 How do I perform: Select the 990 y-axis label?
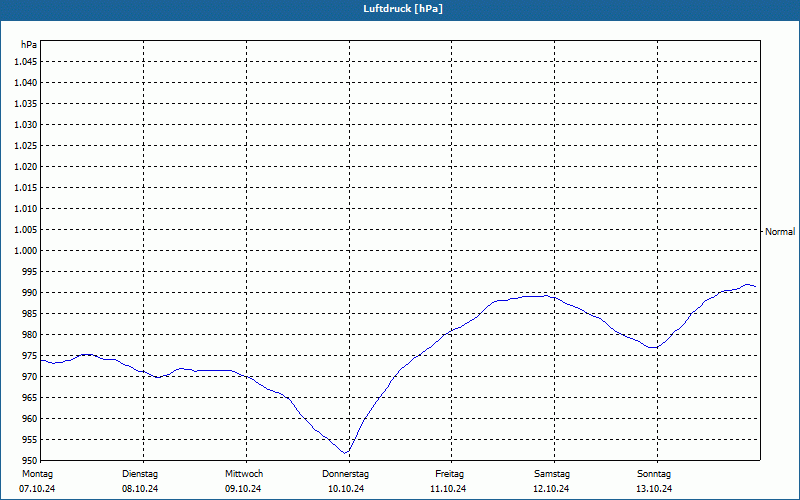[30, 292]
